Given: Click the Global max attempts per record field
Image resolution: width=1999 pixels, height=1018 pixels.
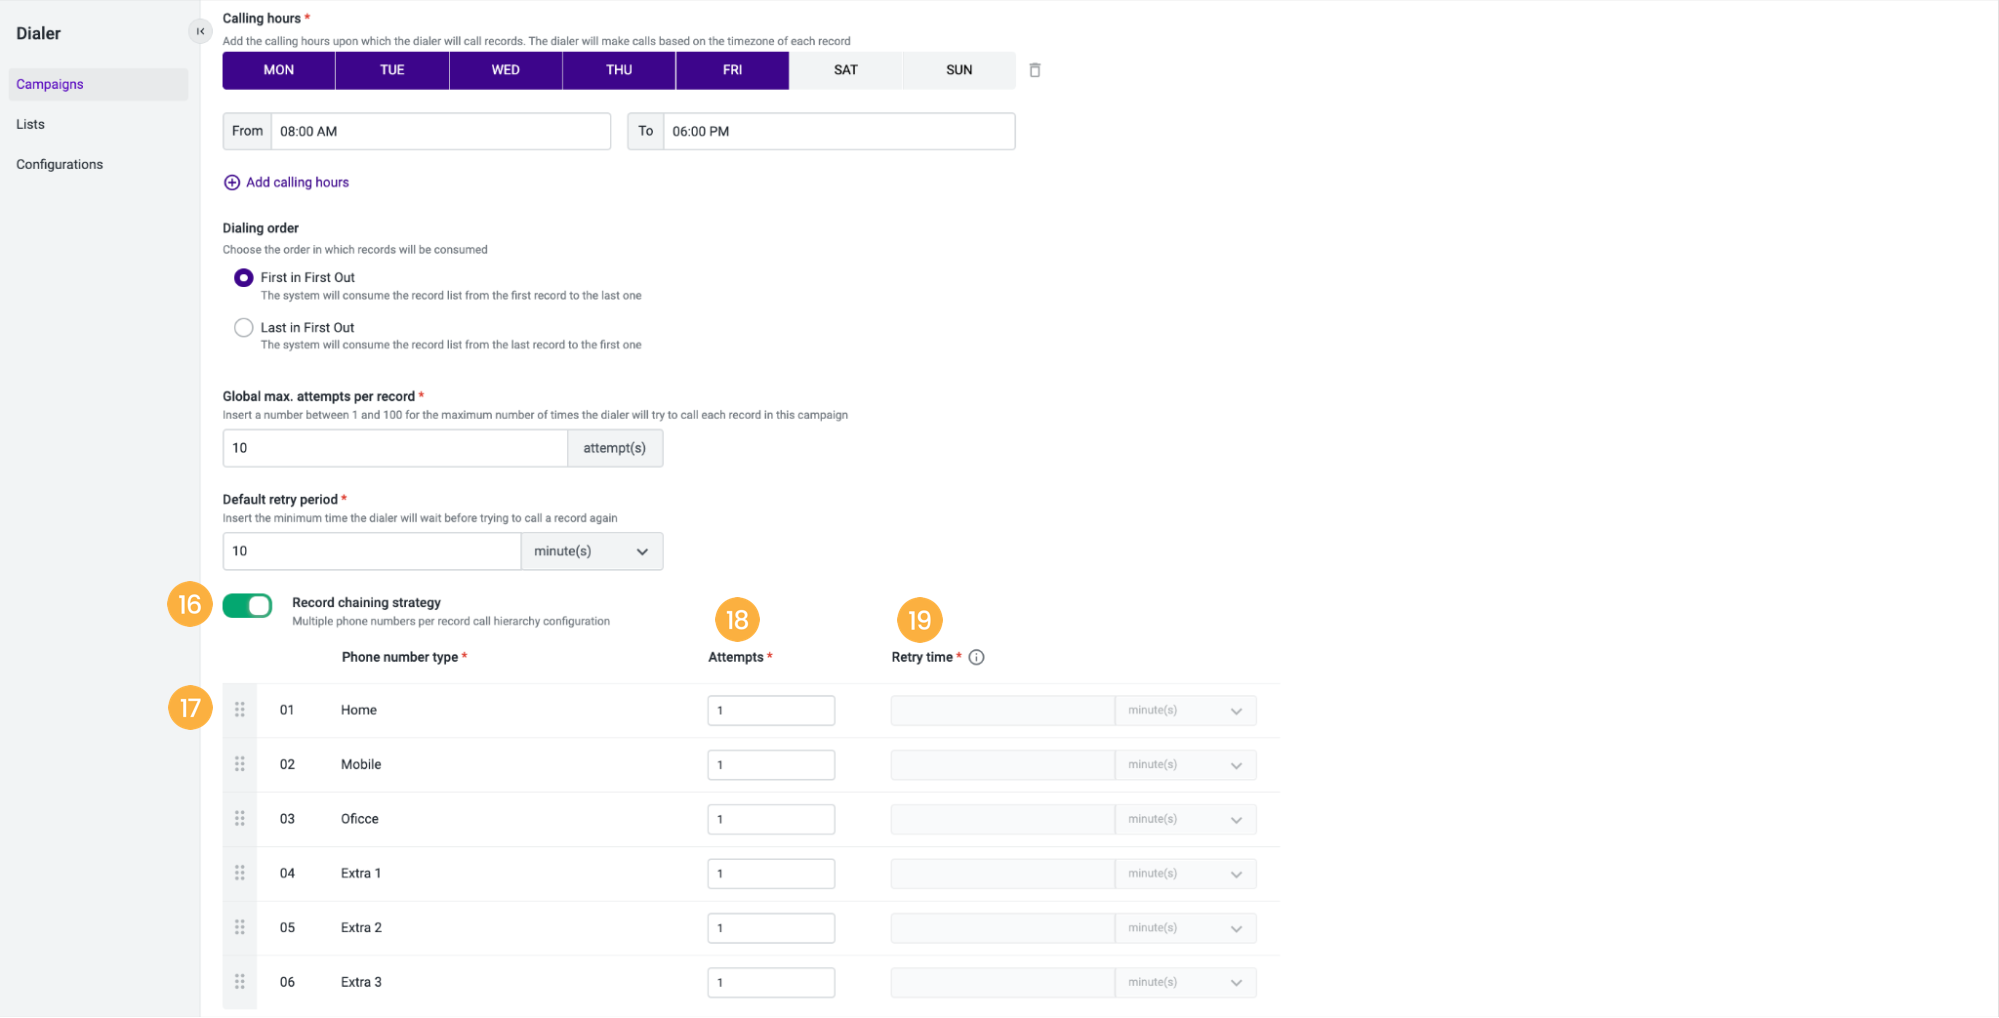Looking at the screenshot, I should pyautogui.click(x=395, y=448).
